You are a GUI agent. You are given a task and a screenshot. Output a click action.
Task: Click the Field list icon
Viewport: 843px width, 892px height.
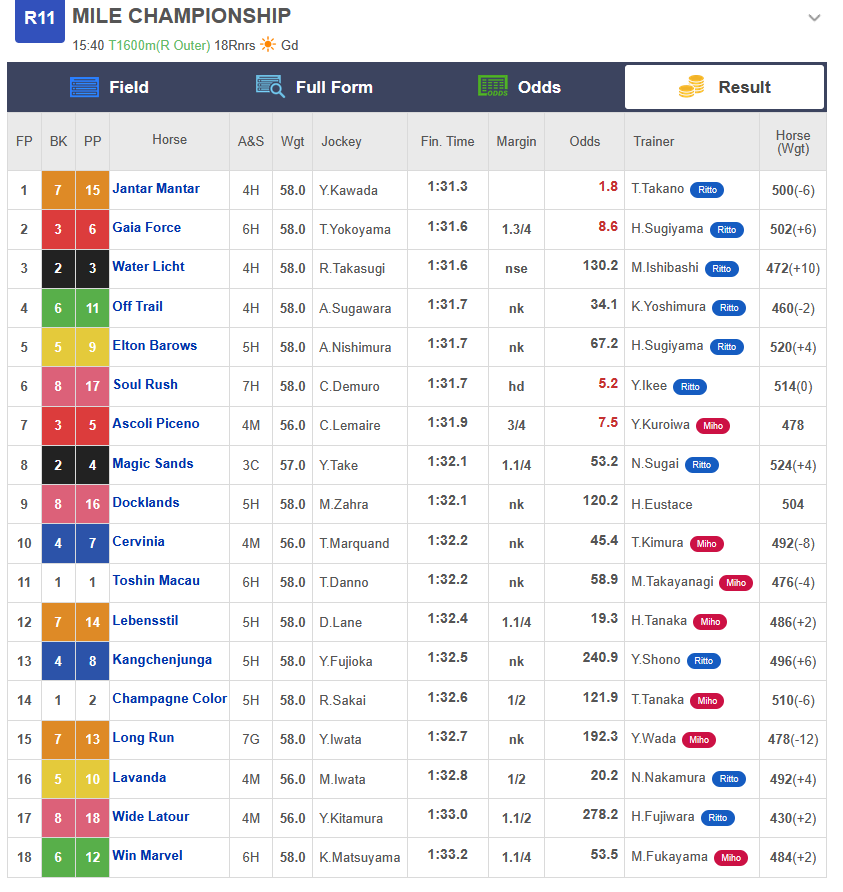pos(84,87)
